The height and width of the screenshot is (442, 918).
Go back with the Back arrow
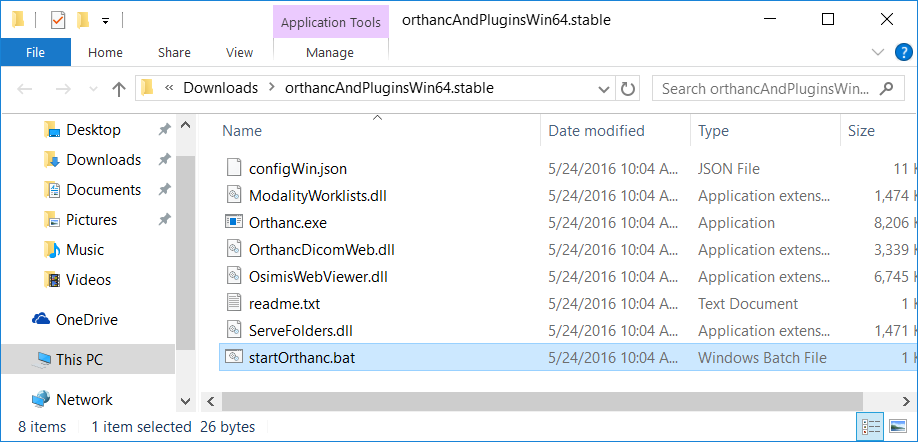tap(24, 89)
